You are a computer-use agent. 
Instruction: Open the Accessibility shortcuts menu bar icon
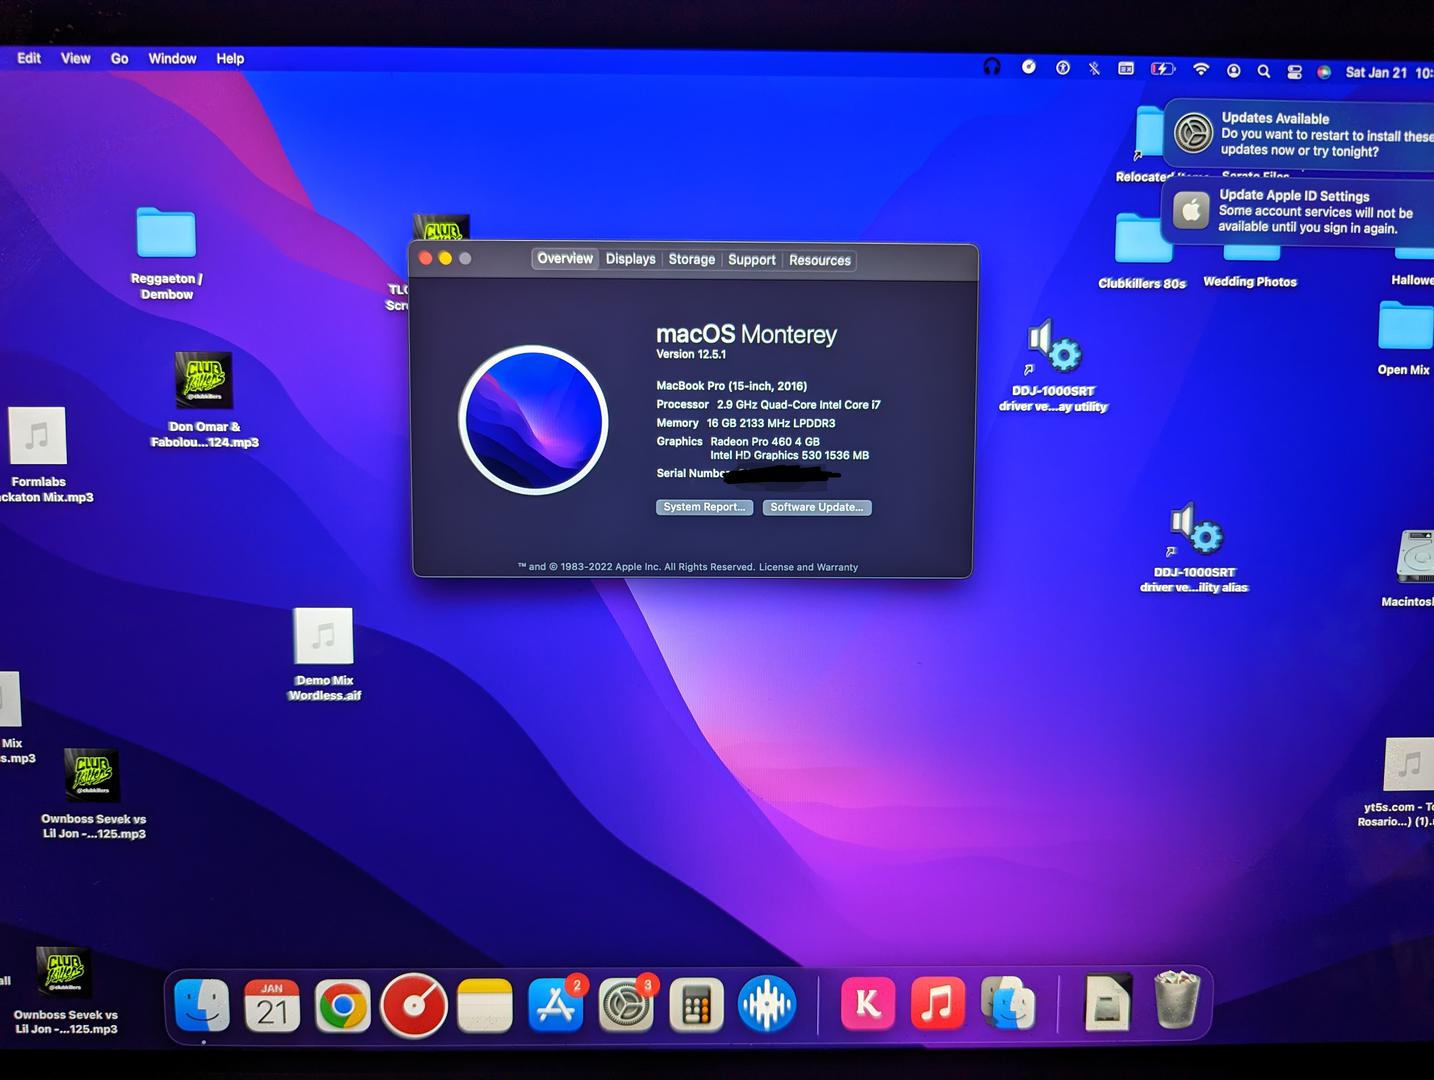point(1063,68)
